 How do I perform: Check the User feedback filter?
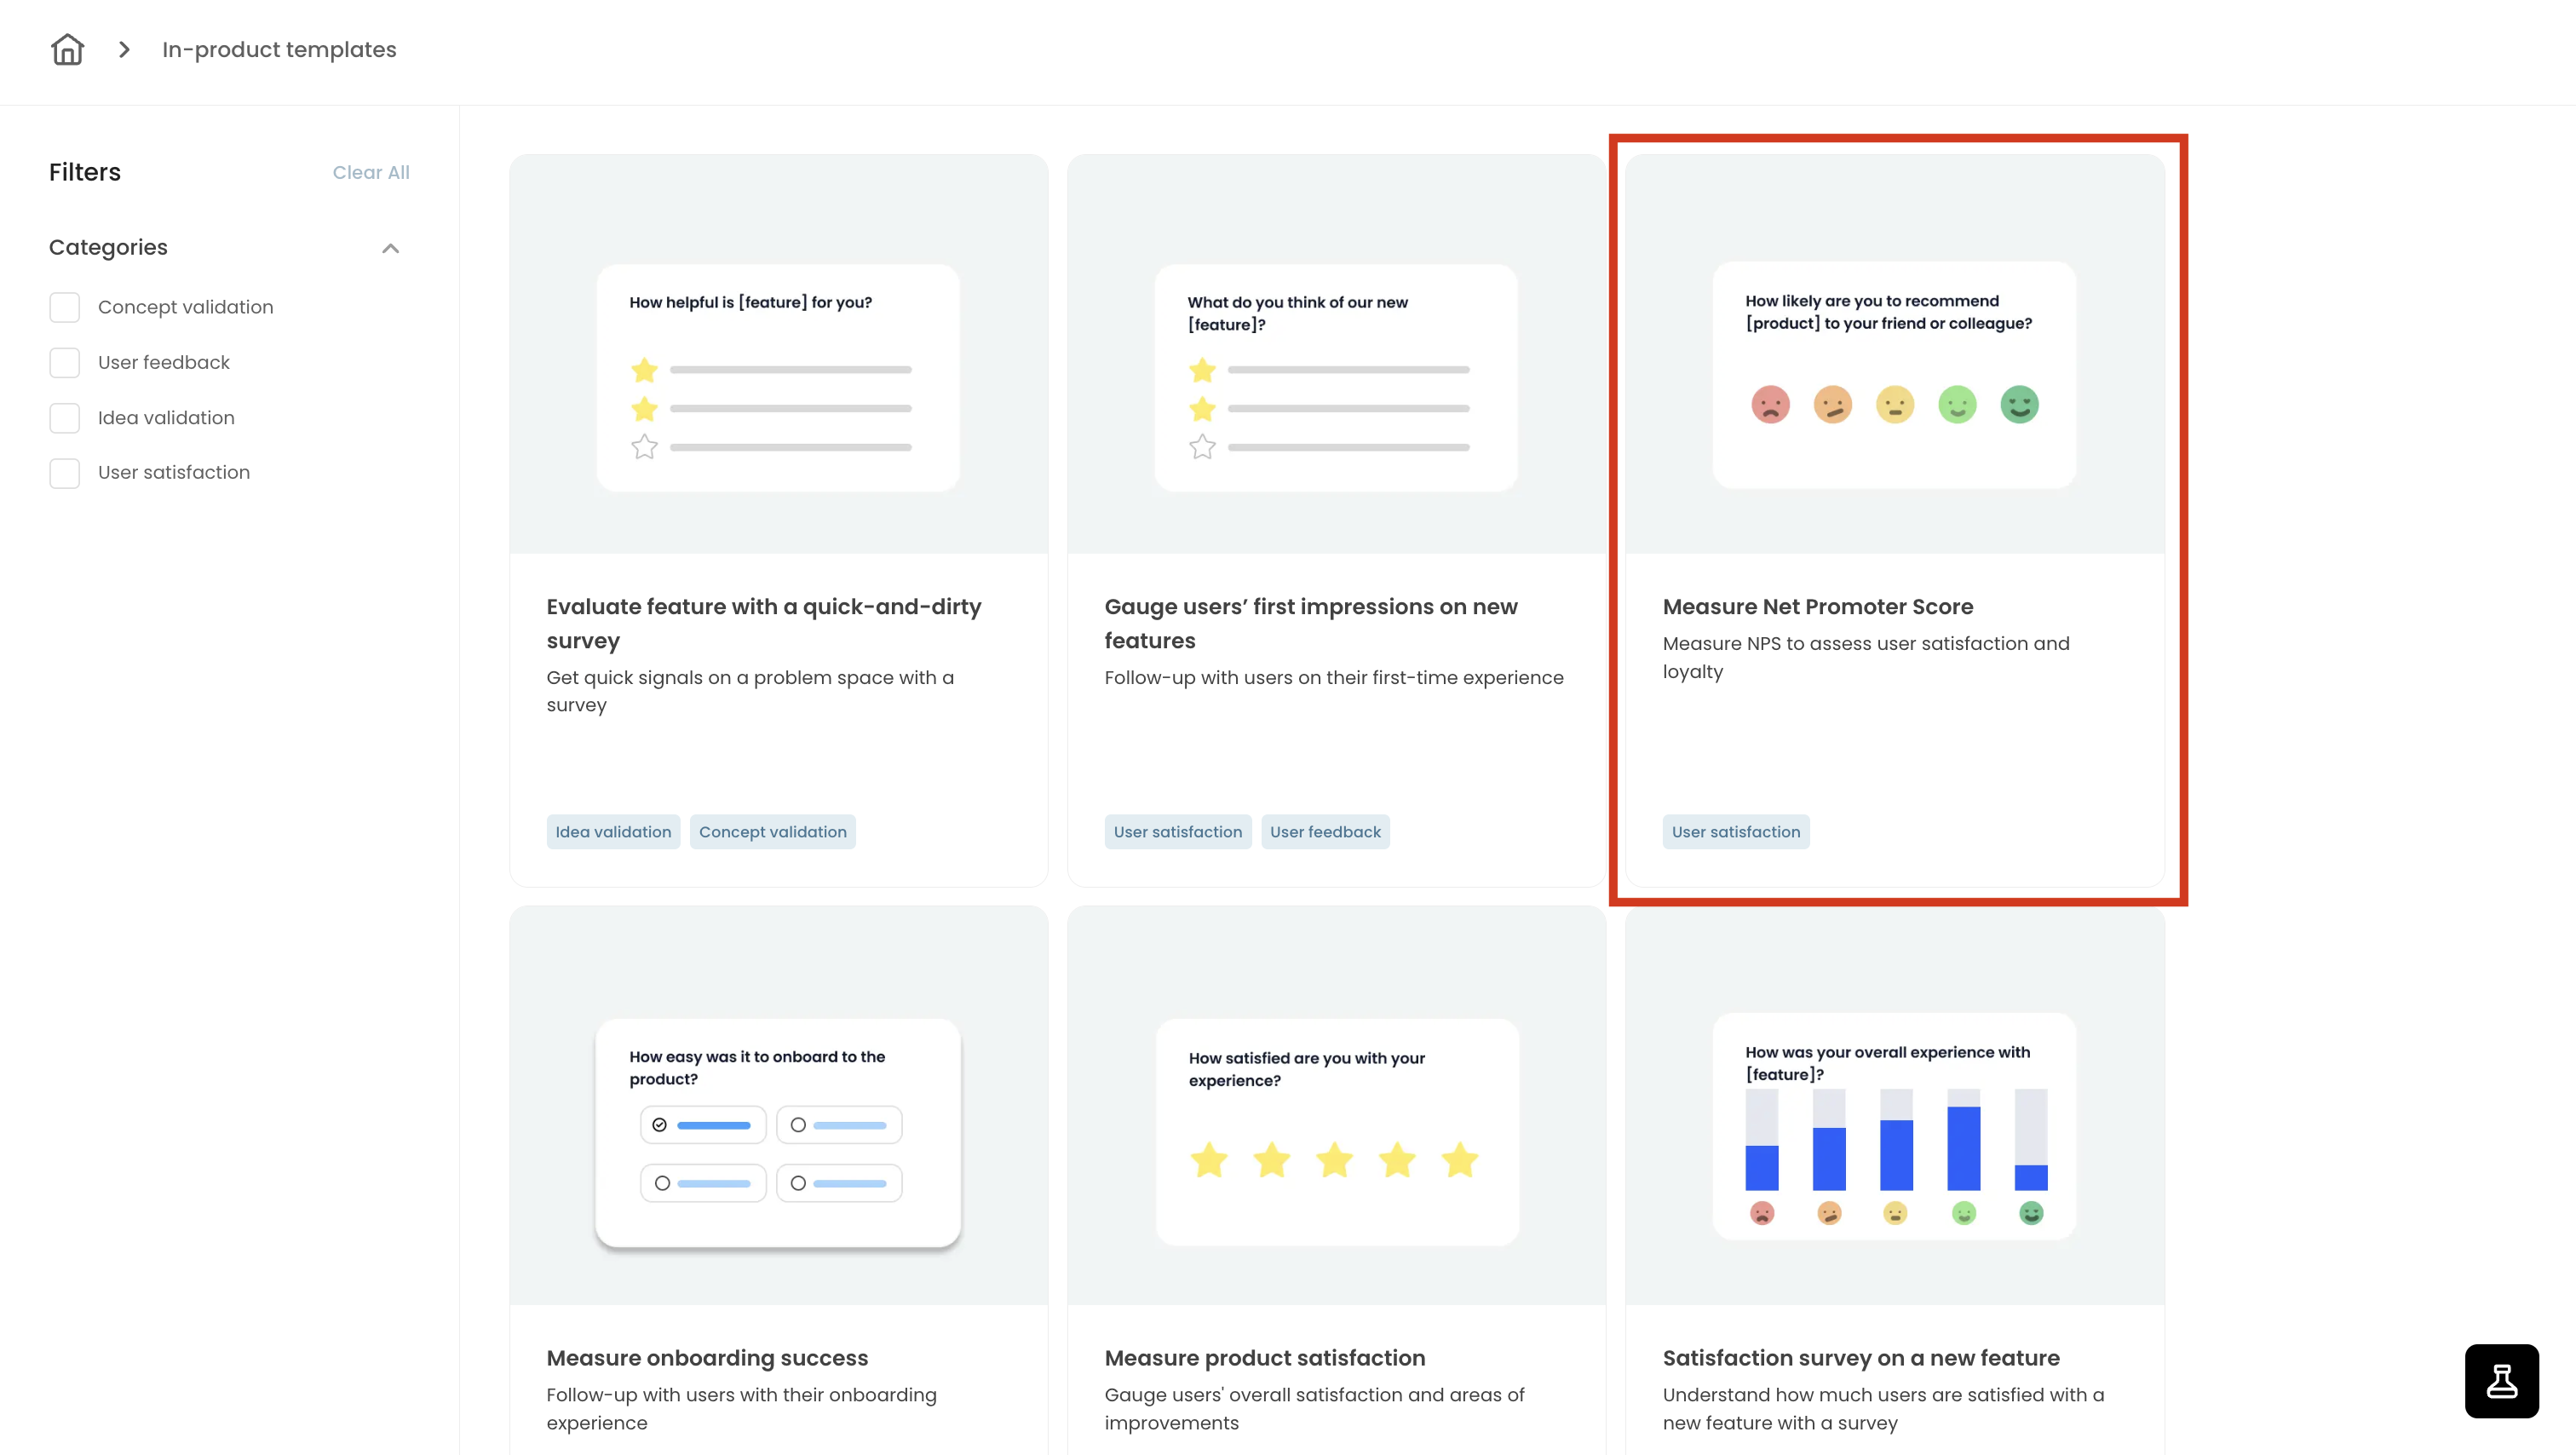[65, 362]
